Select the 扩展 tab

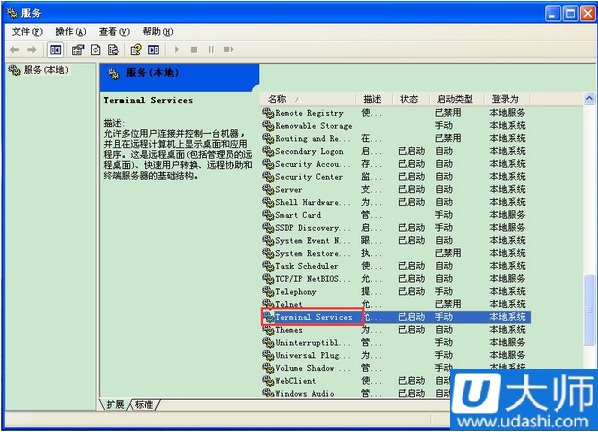pos(115,404)
